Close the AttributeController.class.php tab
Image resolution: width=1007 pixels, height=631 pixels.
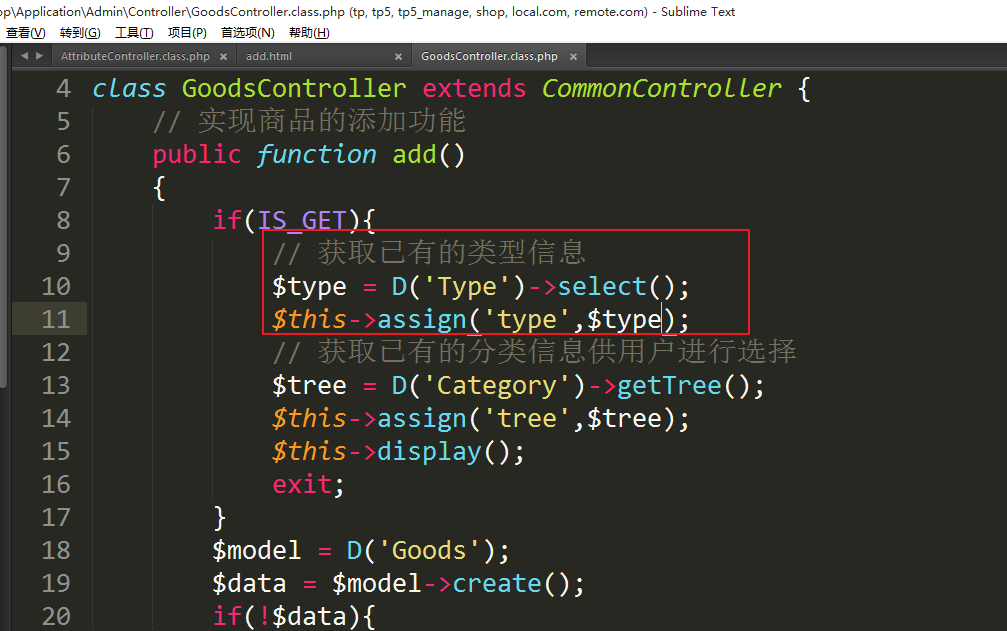pos(222,57)
